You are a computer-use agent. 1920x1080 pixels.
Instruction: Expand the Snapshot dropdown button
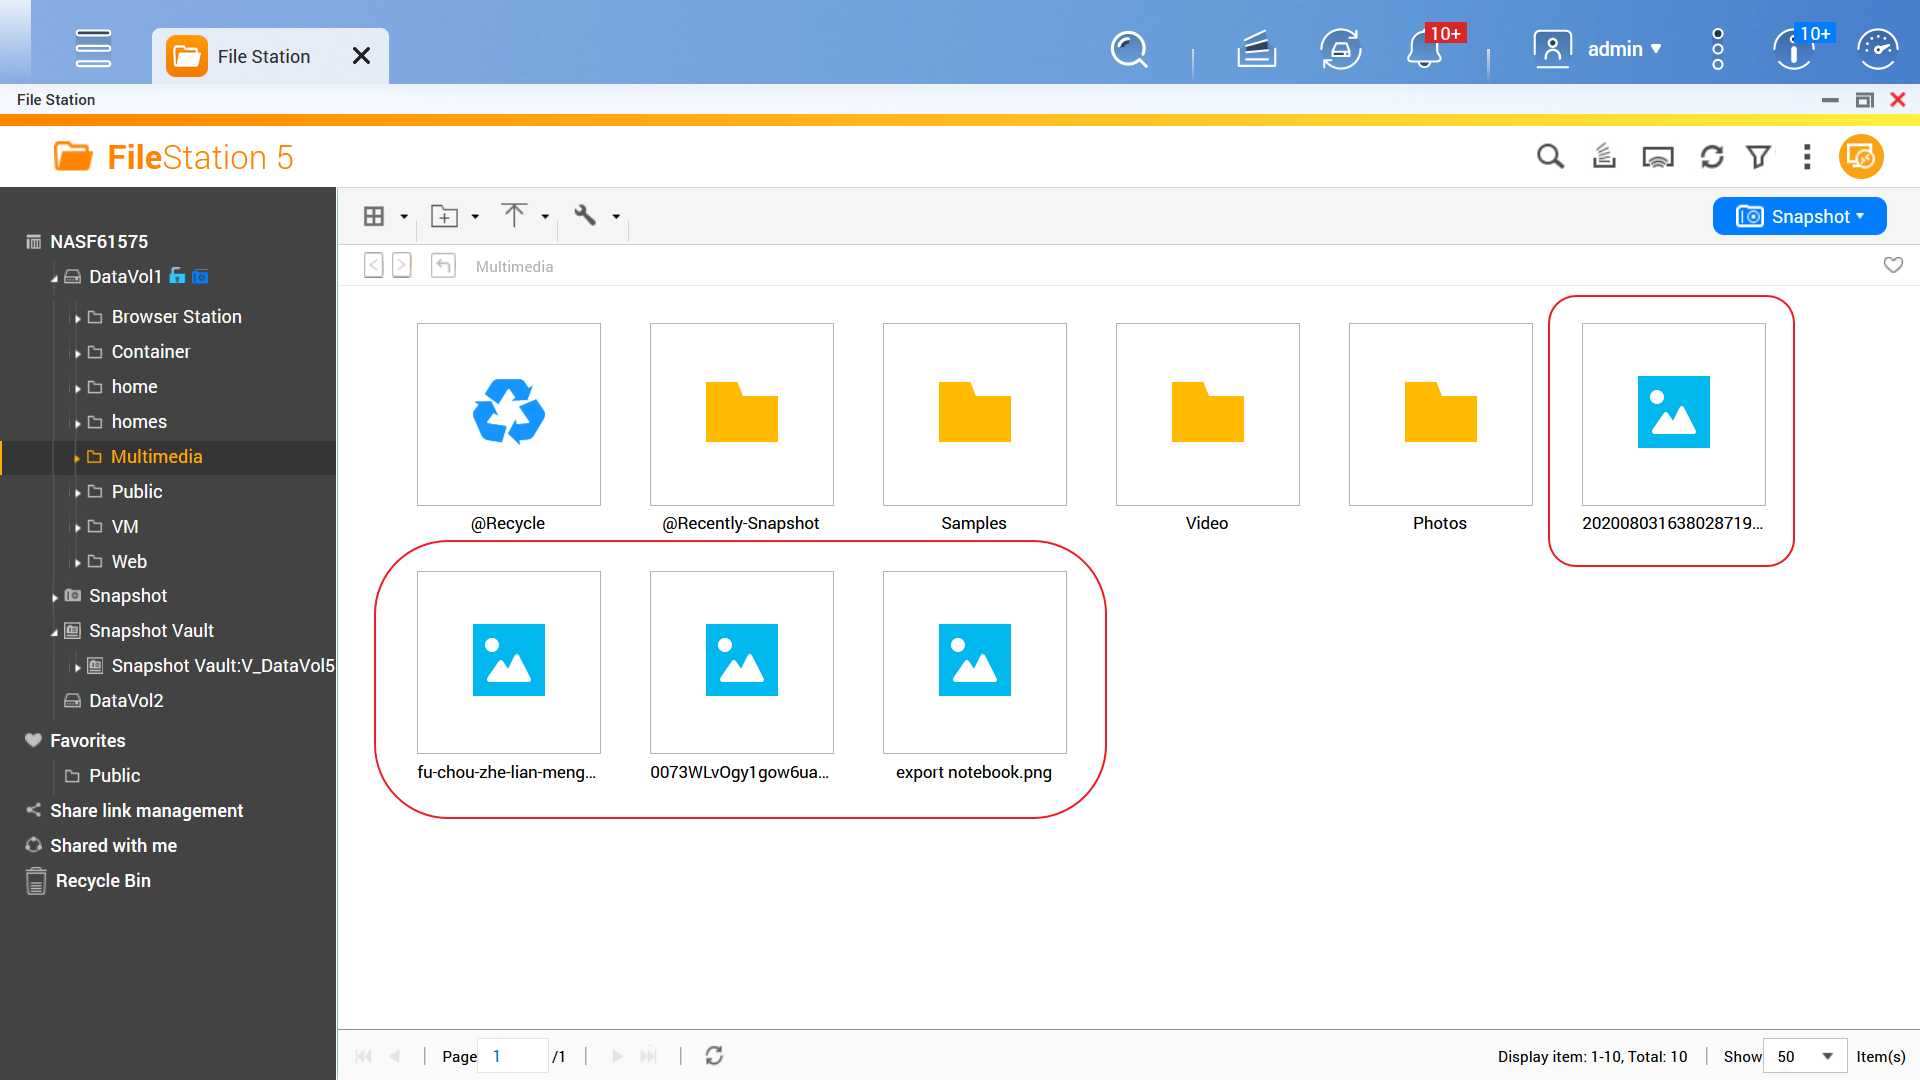coord(1799,216)
